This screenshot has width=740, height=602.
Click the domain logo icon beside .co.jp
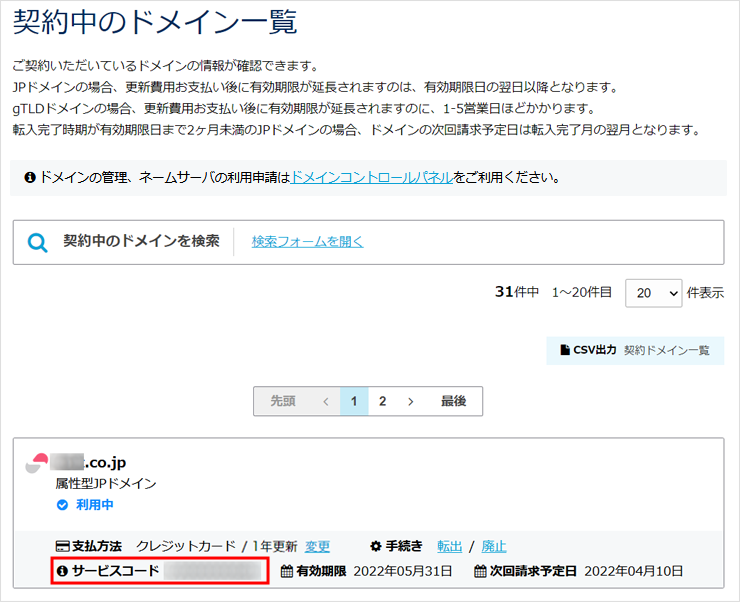pos(37,463)
